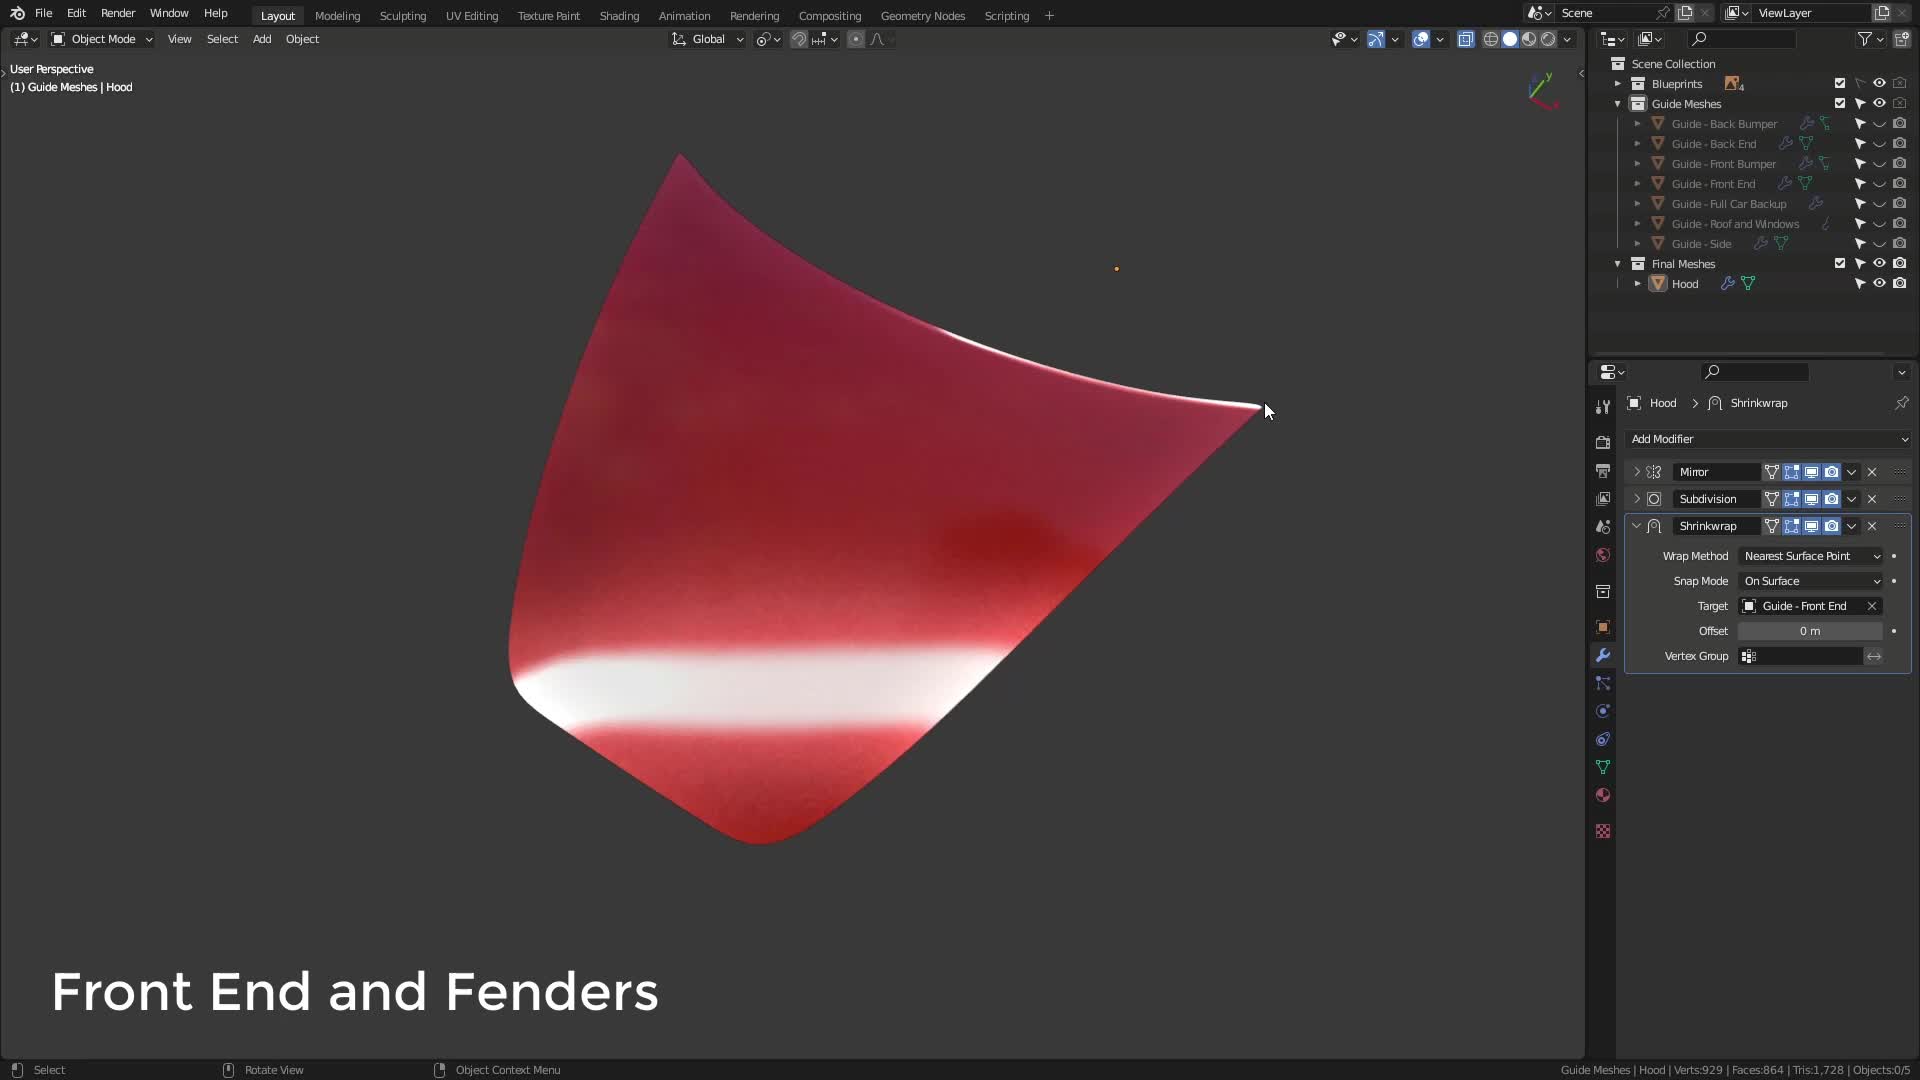Select the Hood object in outliner
This screenshot has width=1920, height=1080.
tap(1685, 284)
